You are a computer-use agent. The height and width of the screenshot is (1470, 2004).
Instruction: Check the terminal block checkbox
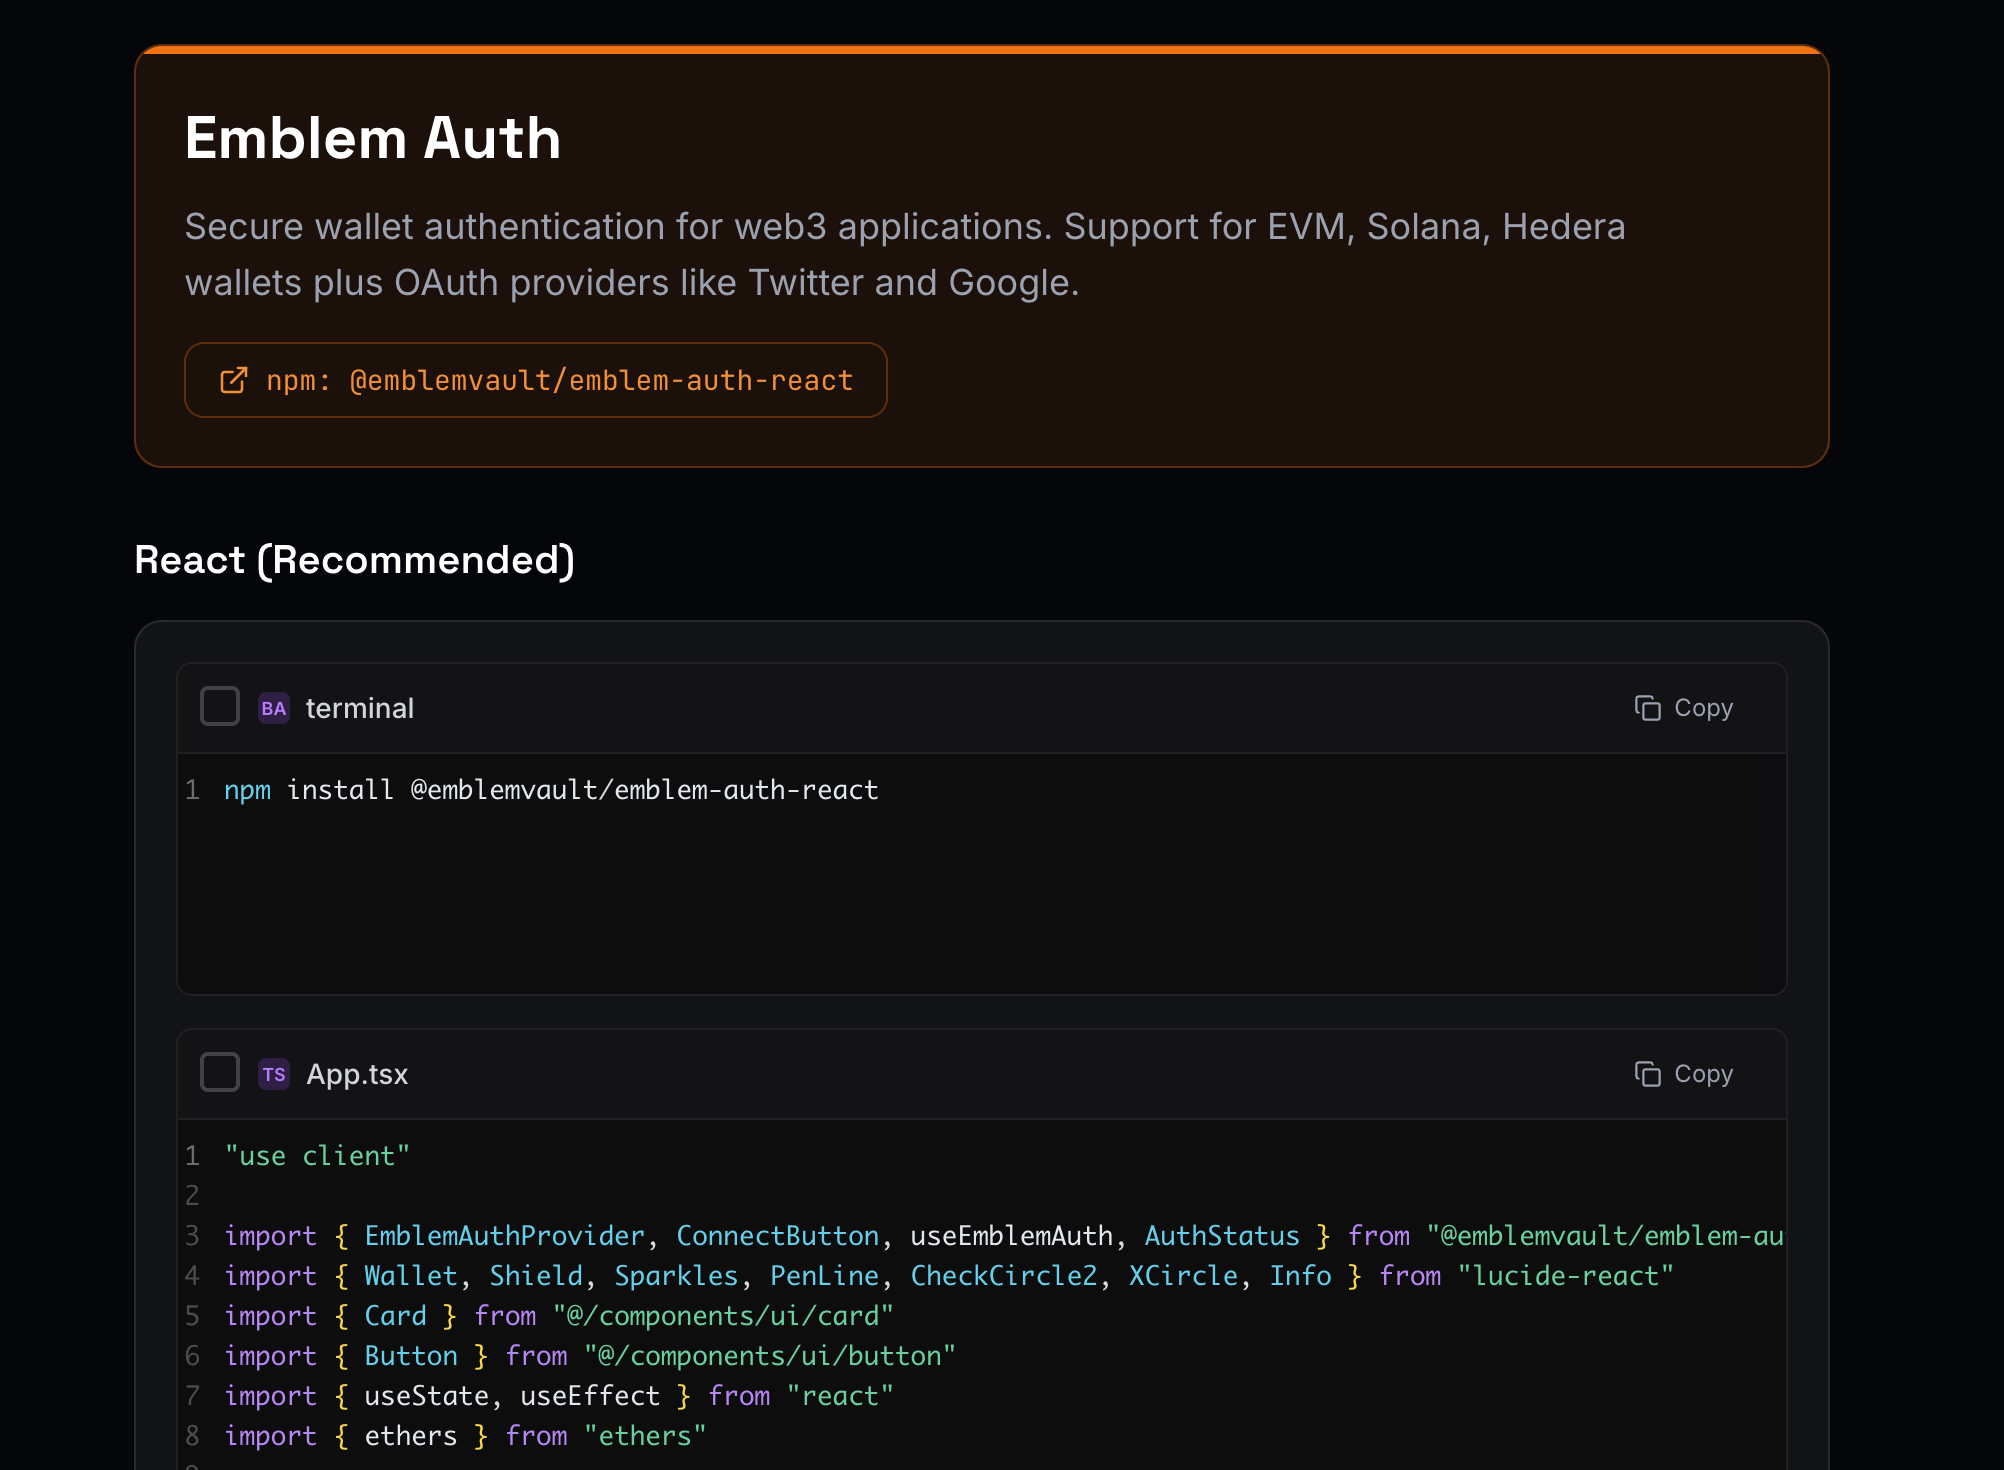pos(220,706)
